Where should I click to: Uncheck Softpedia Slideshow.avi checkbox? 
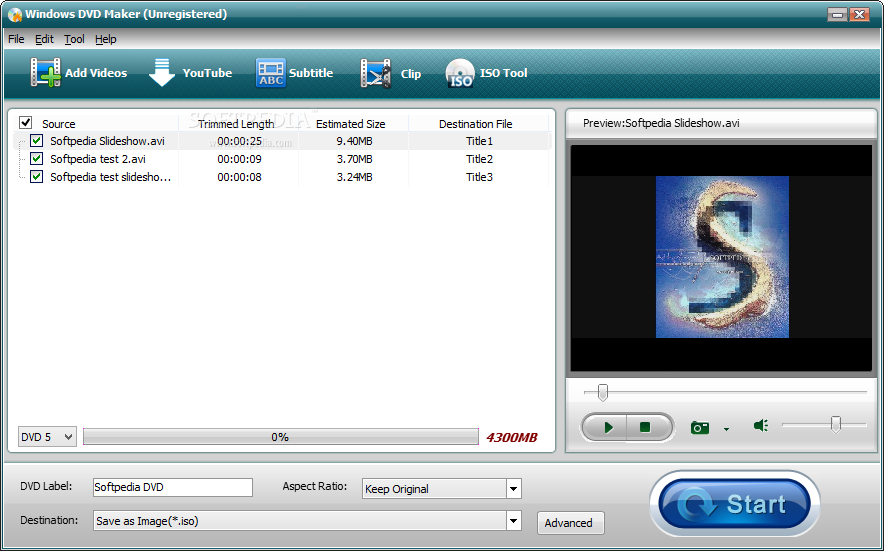pos(37,140)
